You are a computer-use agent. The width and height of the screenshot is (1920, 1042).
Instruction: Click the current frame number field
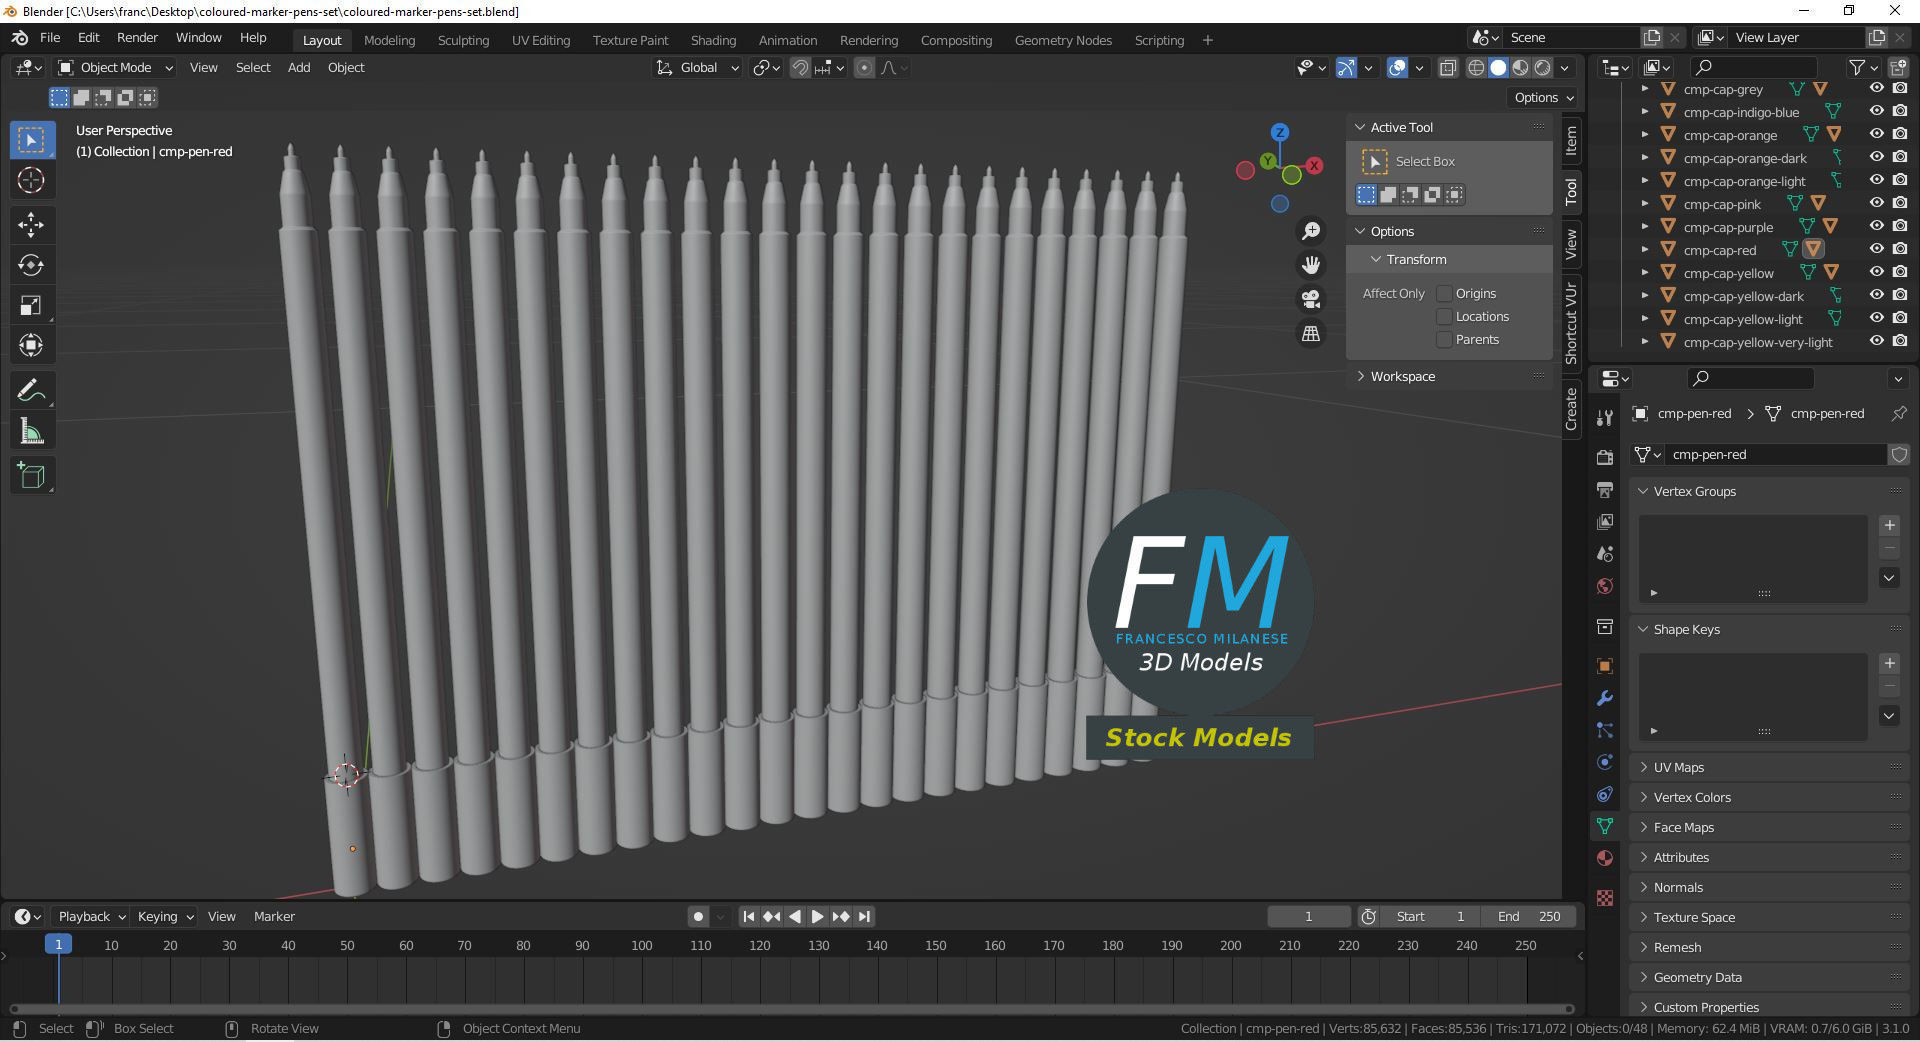point(1308,916)
